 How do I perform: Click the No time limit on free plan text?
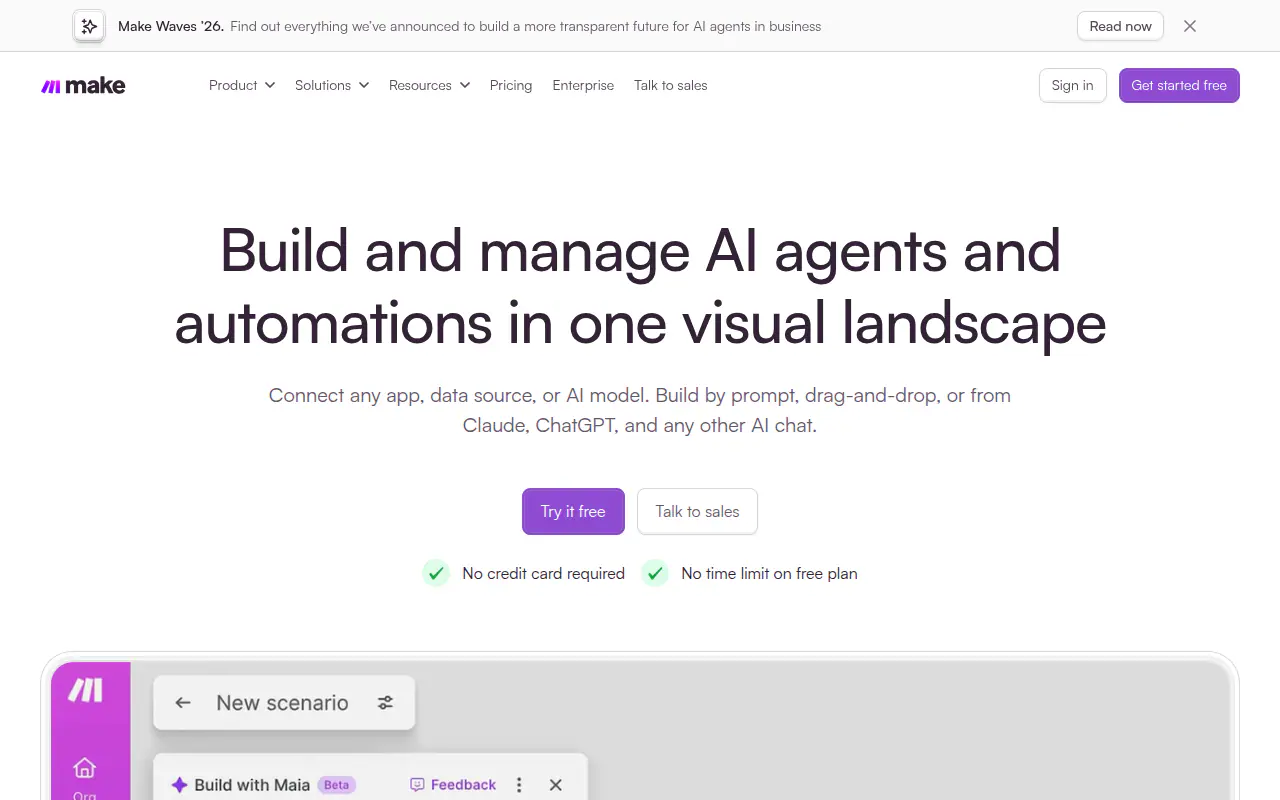click(769, 573)
